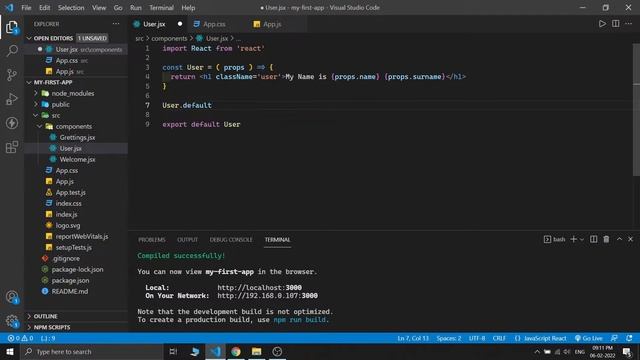Screen dimensions: 640x360
Task: Create a new terminal with plus icon
Action: pos(573,239)
